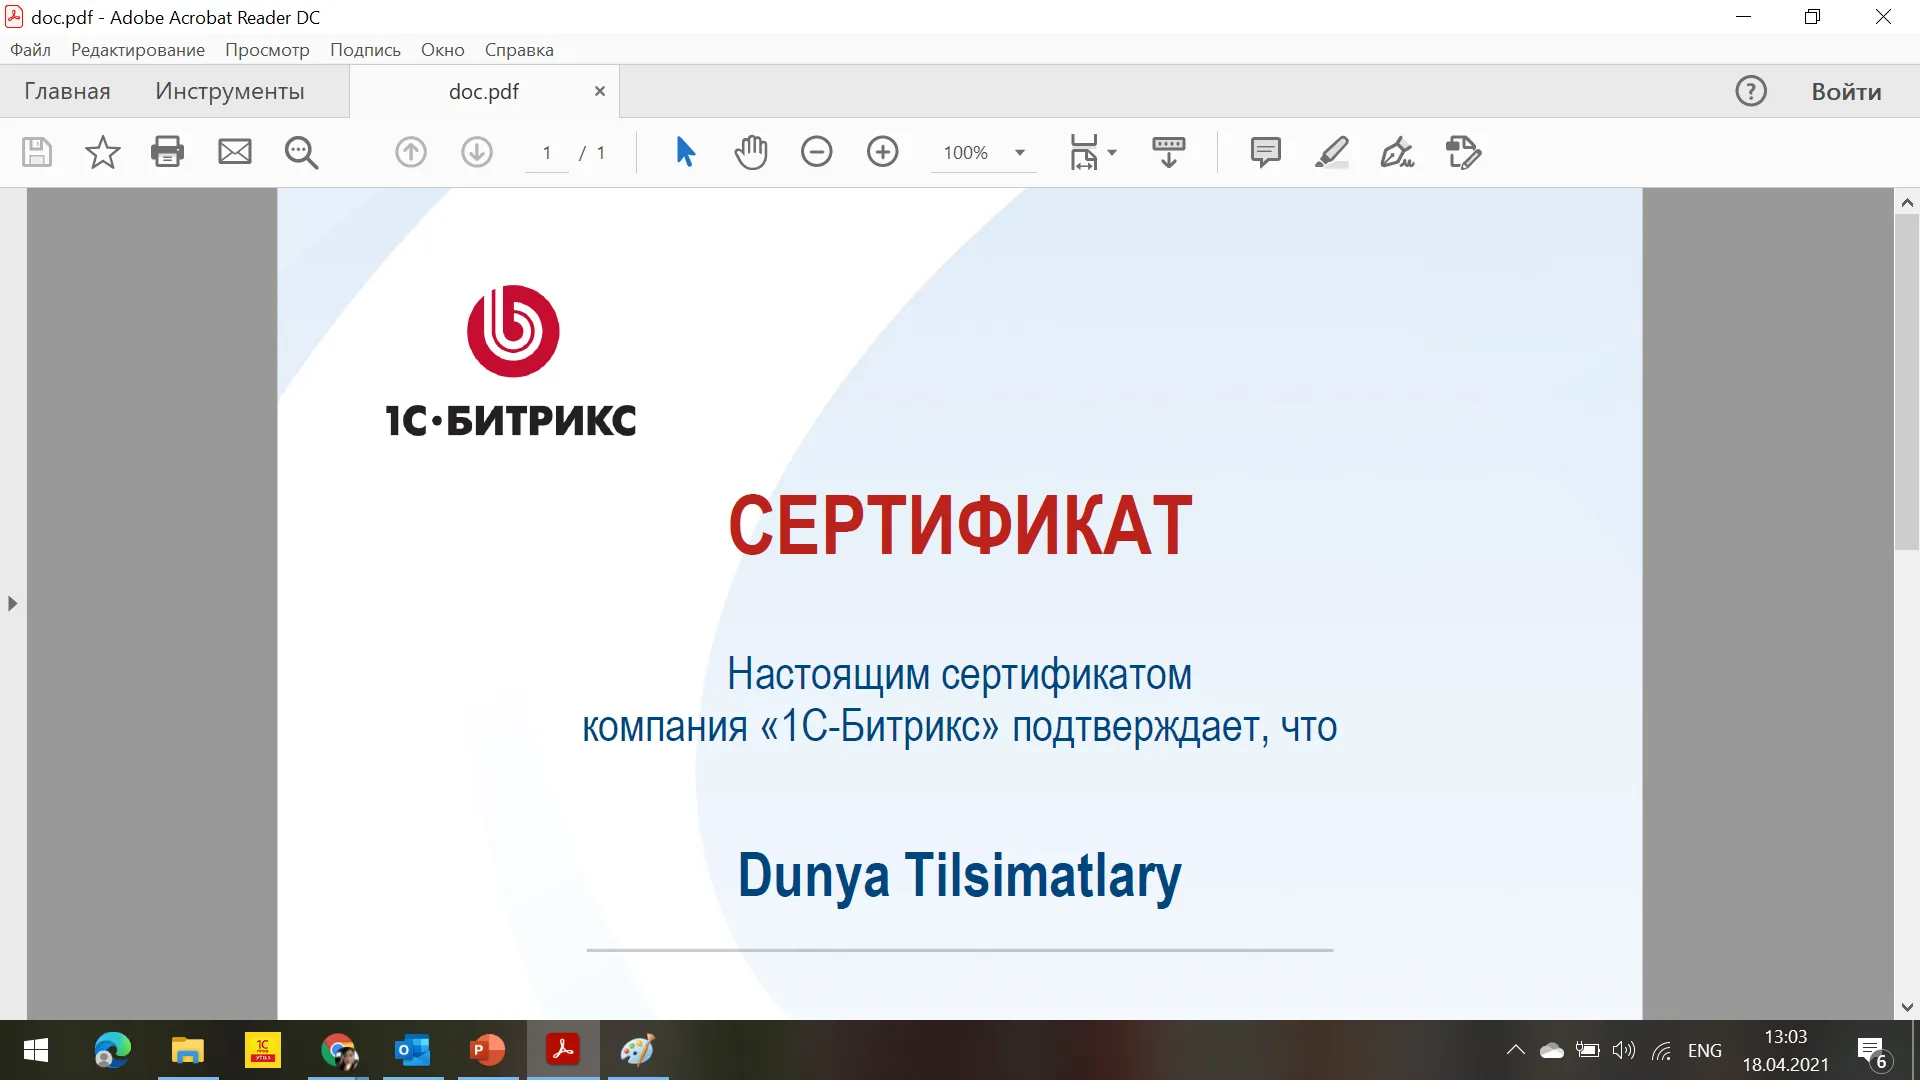Open the notification center icon
This screenshot has width=1920, height=1080.
(1873, 1052)
